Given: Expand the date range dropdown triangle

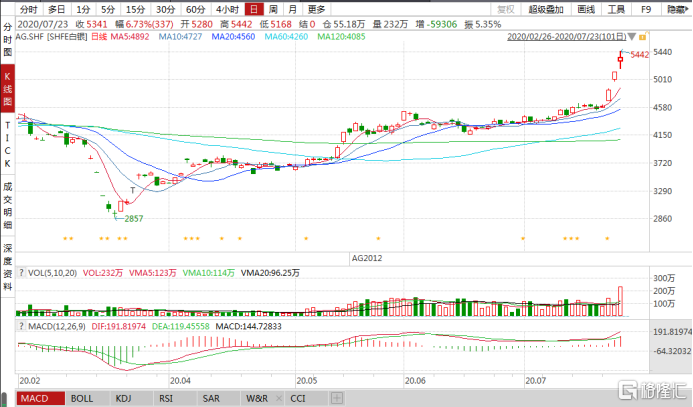Looking at the screenshot, I should tap(632, 37).
